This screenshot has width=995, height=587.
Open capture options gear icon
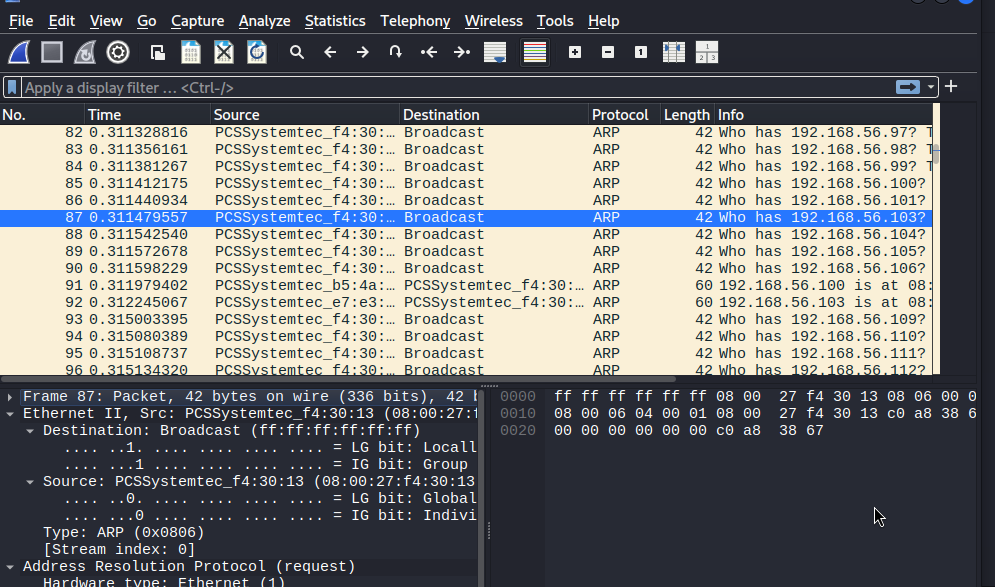[x=118, y=53]
